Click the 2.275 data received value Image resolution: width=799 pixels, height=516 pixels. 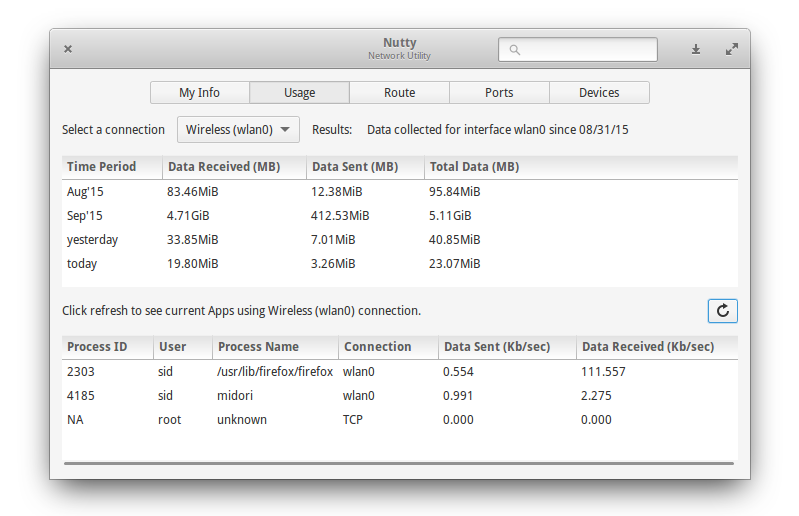[x=596, y=396]
